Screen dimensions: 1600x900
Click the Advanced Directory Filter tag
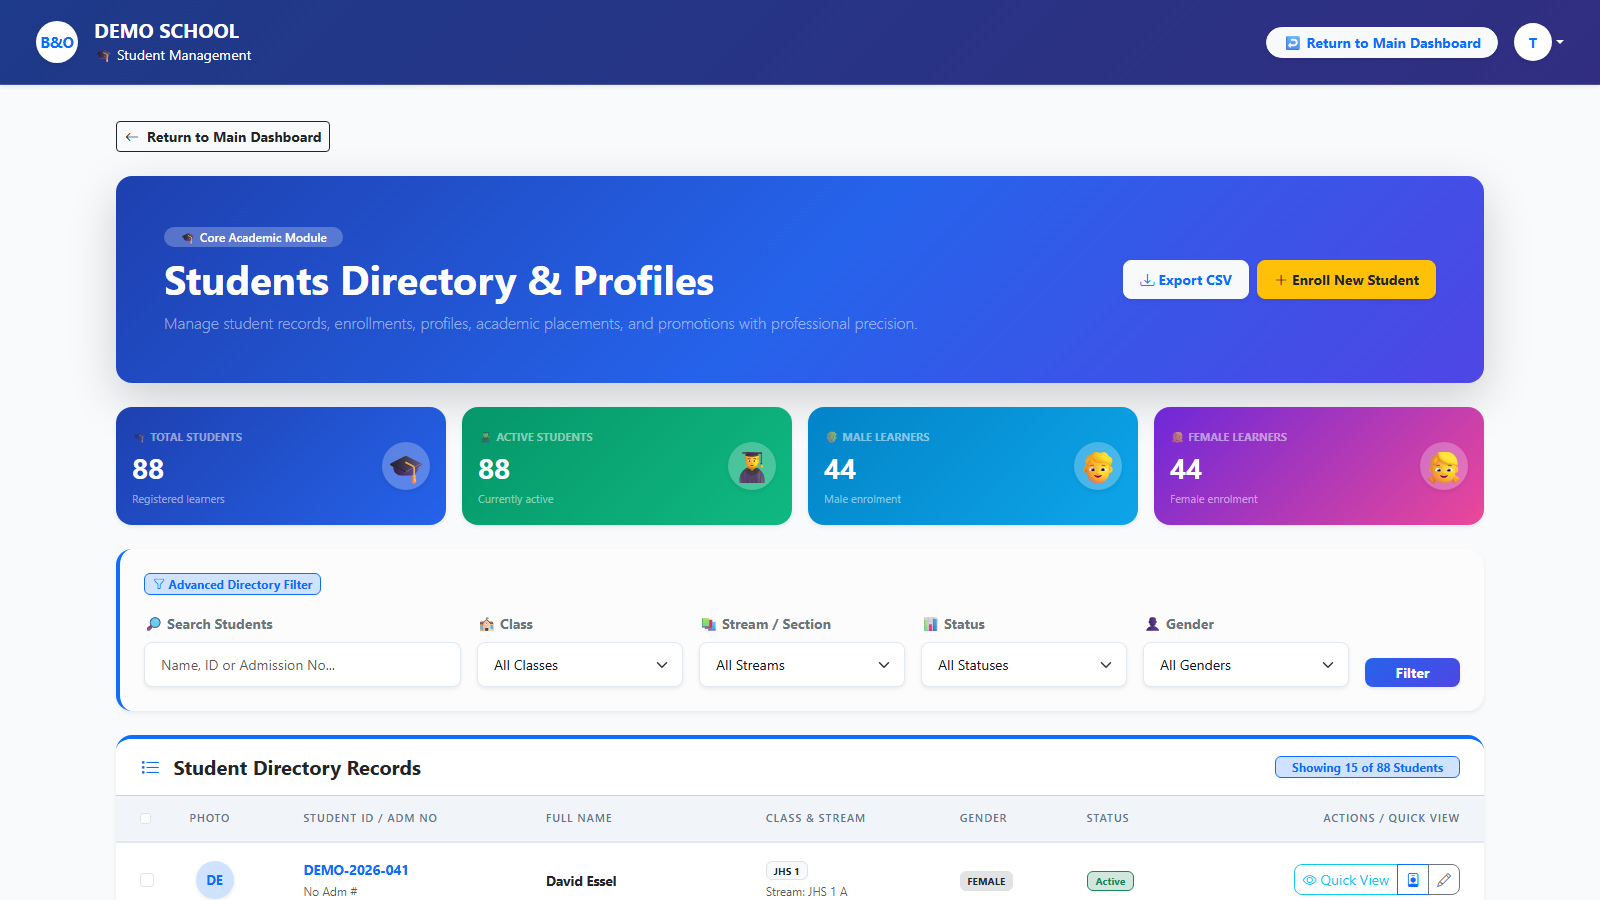coord(232,584)
